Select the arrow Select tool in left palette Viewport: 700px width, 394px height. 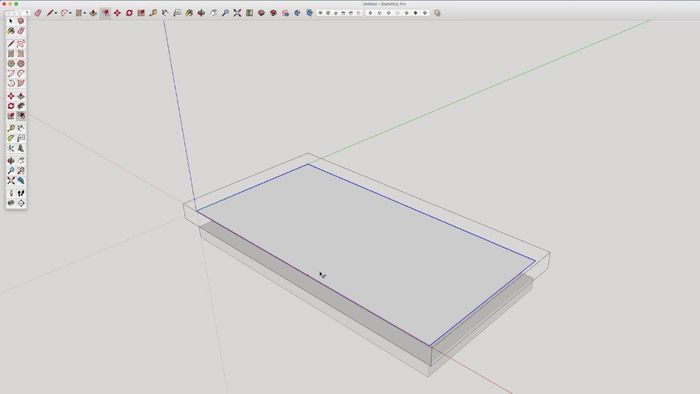click(x=11, y=21)
